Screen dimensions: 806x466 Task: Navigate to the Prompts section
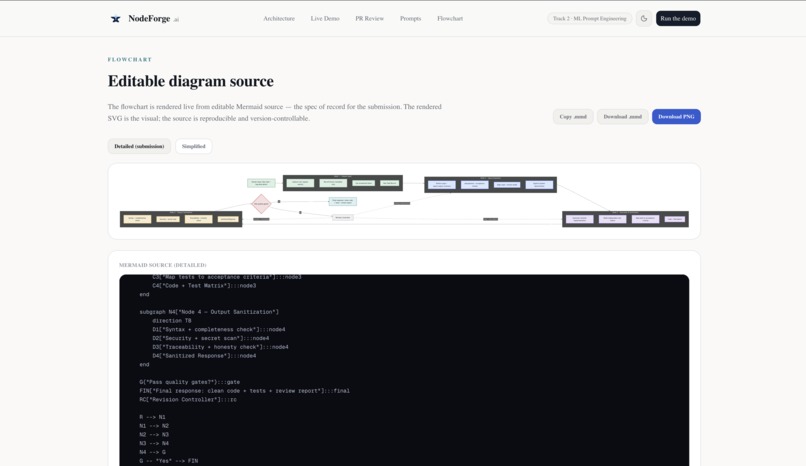click(410, 18)
